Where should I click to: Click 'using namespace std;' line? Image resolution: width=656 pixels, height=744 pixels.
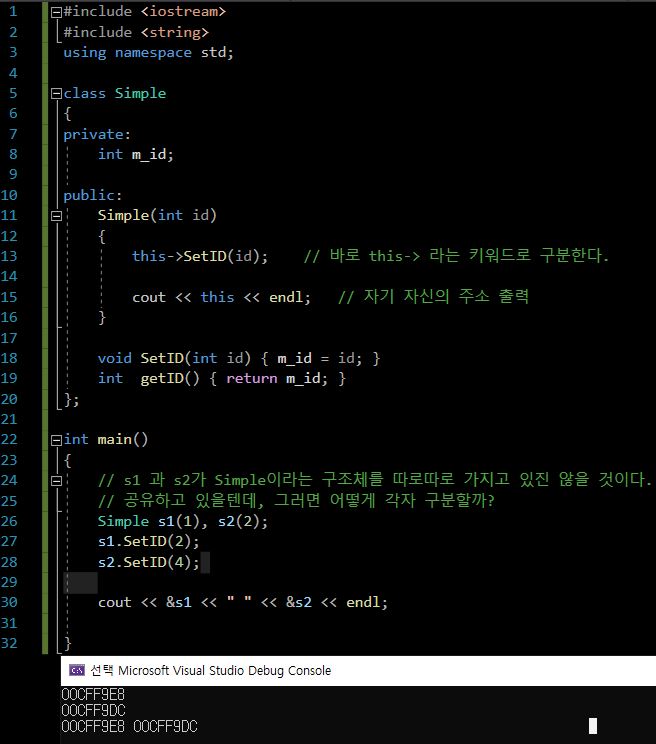pyautogui.click(x=148, y=53)
